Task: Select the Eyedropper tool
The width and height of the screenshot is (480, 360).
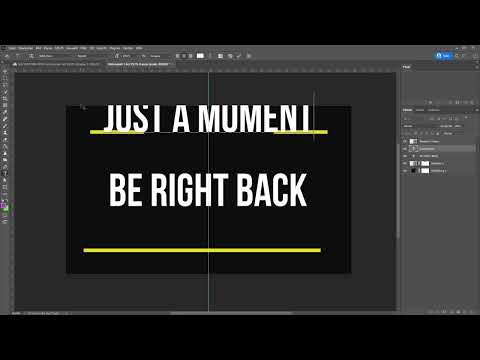Action: (x=5, y=112)
